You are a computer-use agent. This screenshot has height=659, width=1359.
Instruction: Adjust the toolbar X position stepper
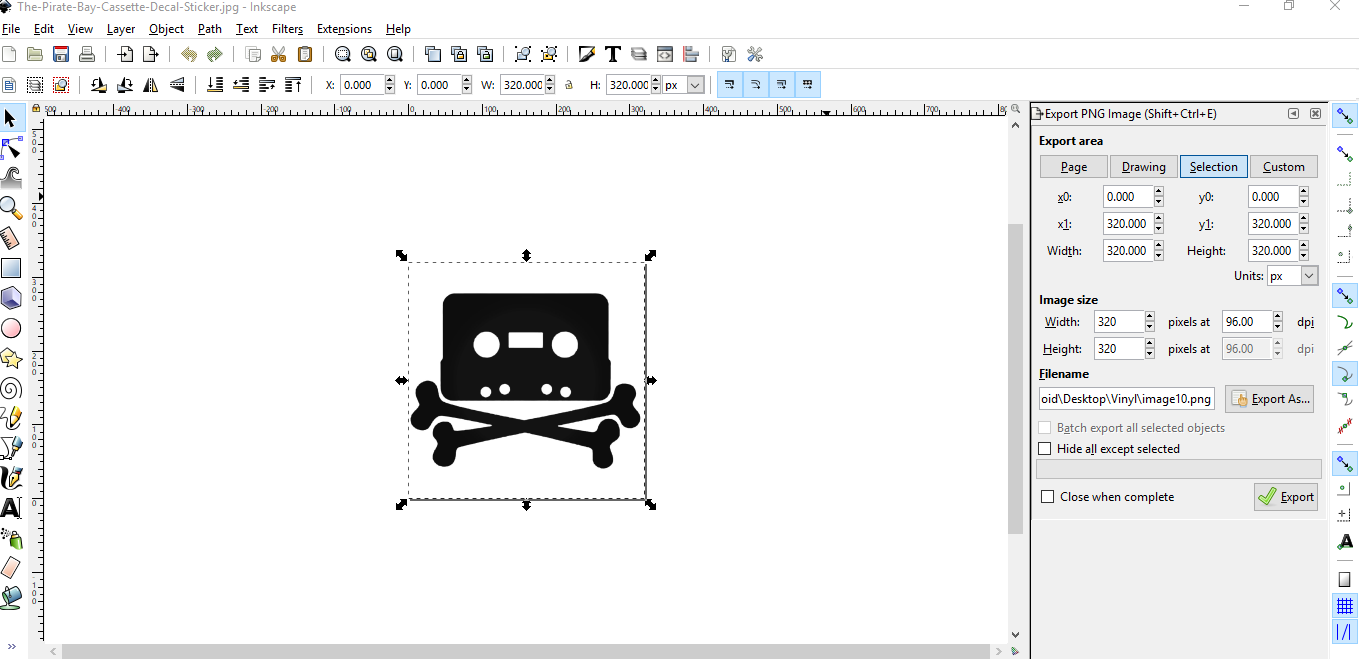point(389,85)
